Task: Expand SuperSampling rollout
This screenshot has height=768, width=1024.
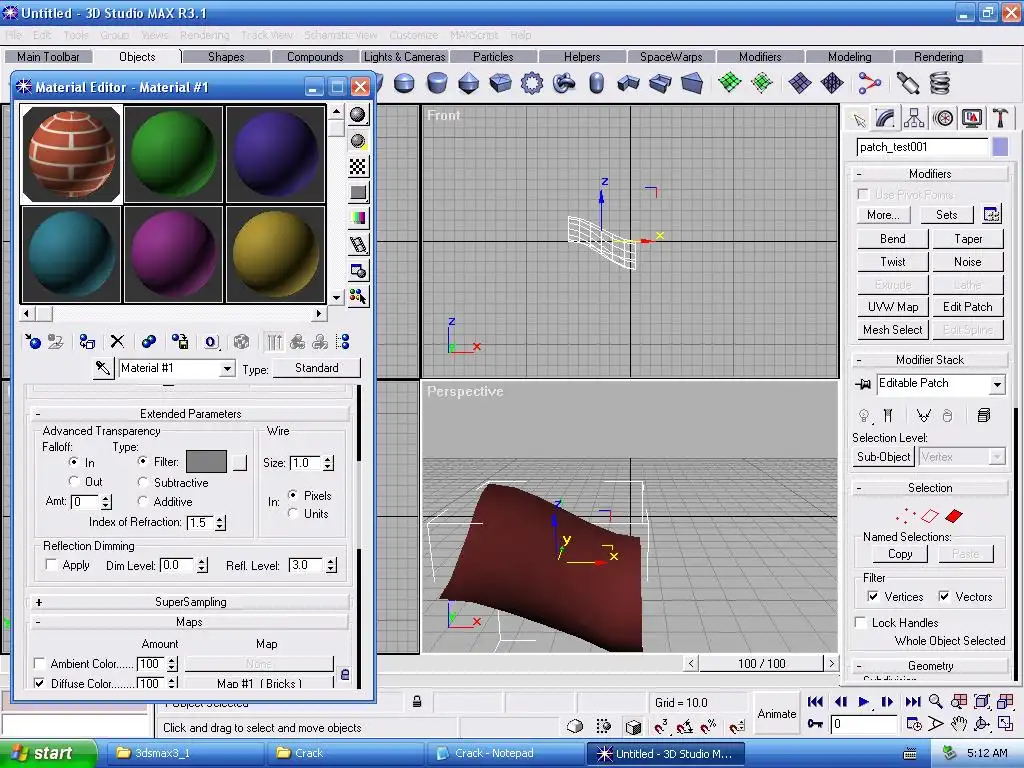Action: click(190, 601)
